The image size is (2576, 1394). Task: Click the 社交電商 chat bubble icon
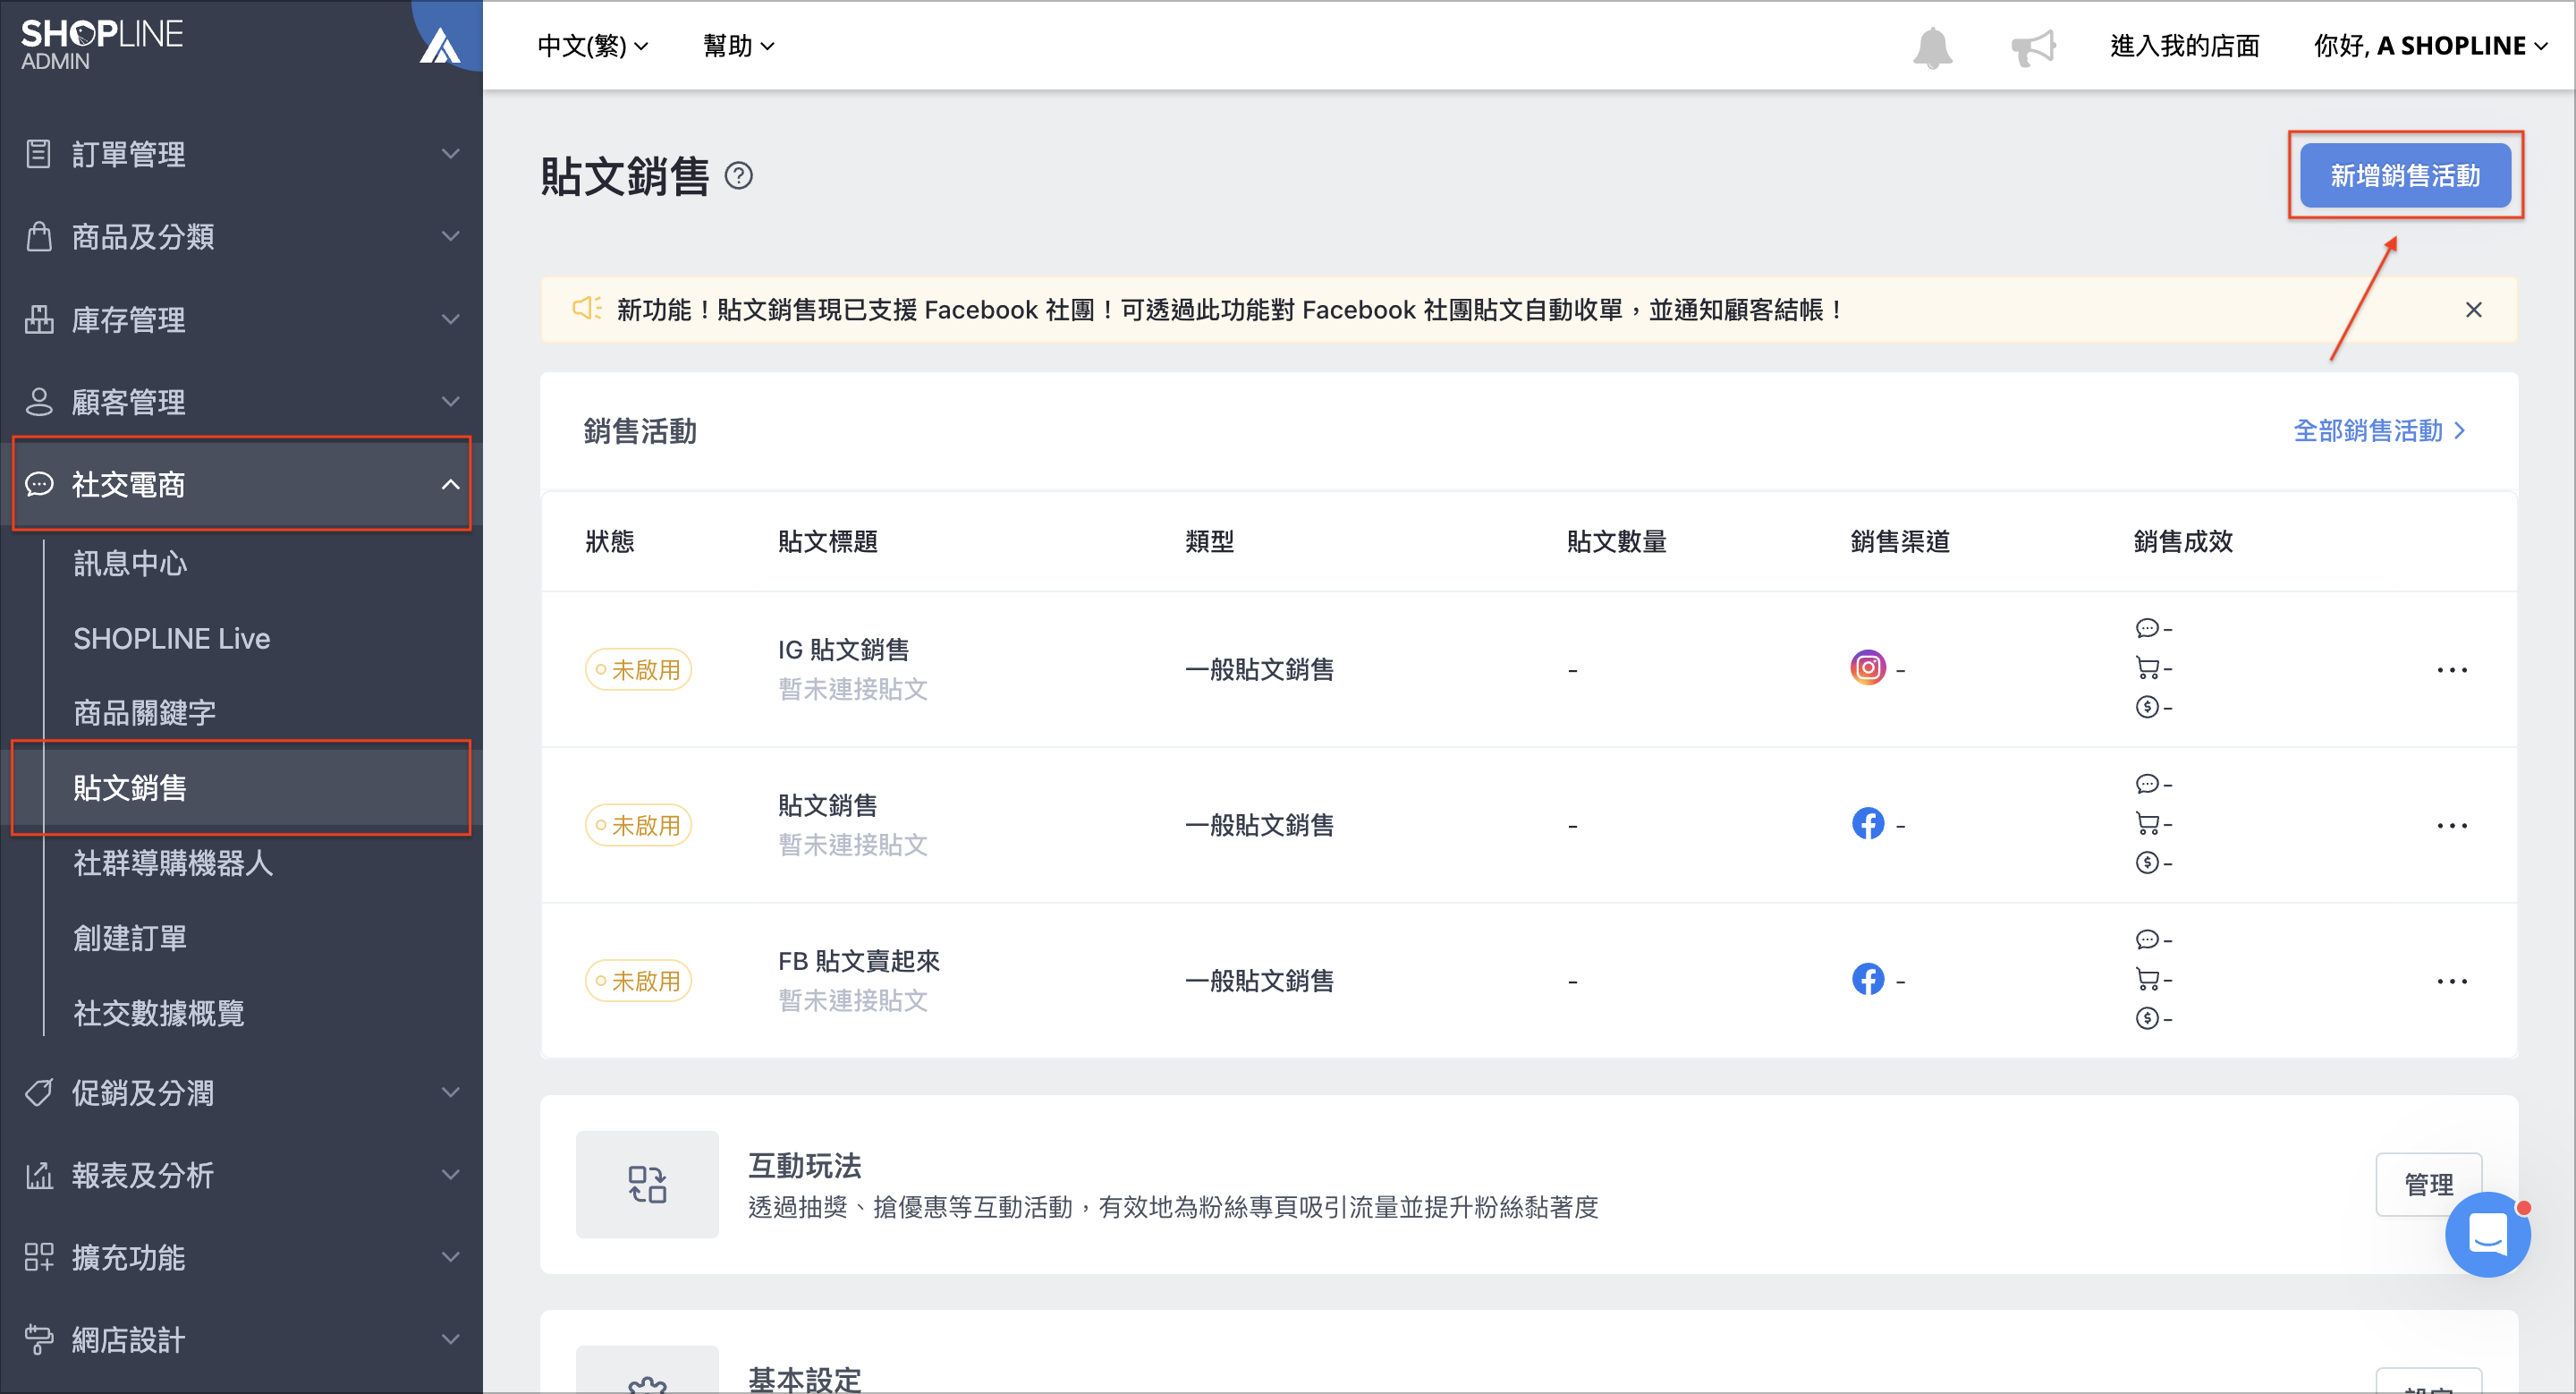[38, 485]
